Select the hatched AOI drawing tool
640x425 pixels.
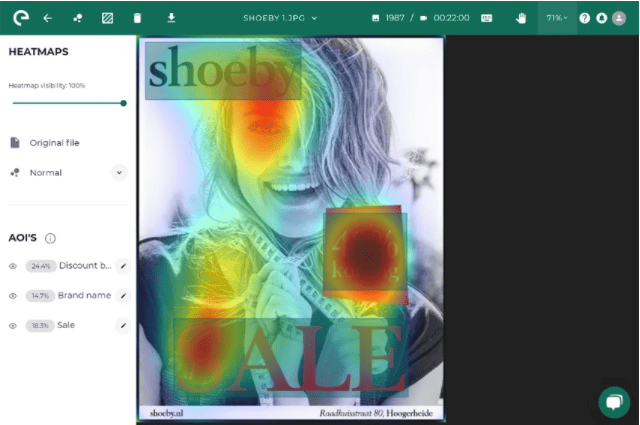[107, 18]
